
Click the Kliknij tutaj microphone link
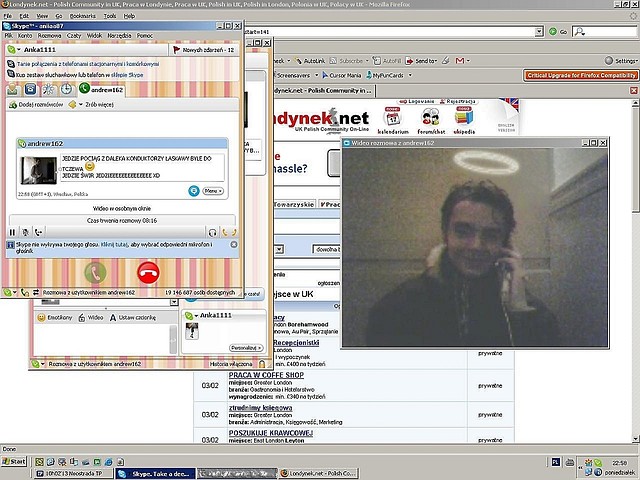click(114, 244)
